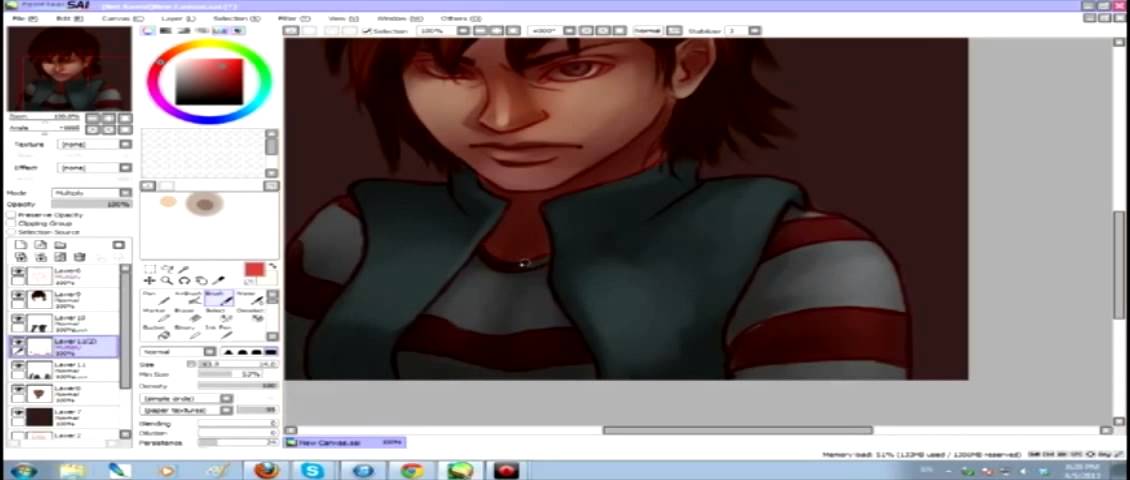
Task: Select the selection pen (Select) tool
Action: tap(218, 315)
